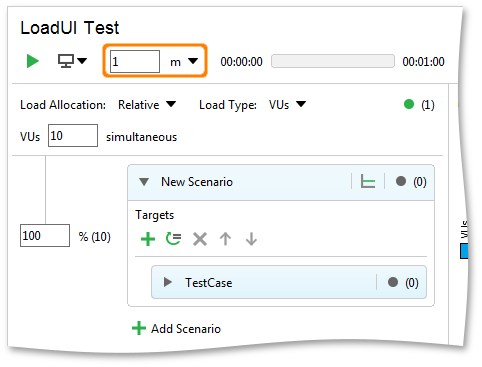Screen dimensions: 482x367
Task: Remove target with the X icon
Action: 200,239
